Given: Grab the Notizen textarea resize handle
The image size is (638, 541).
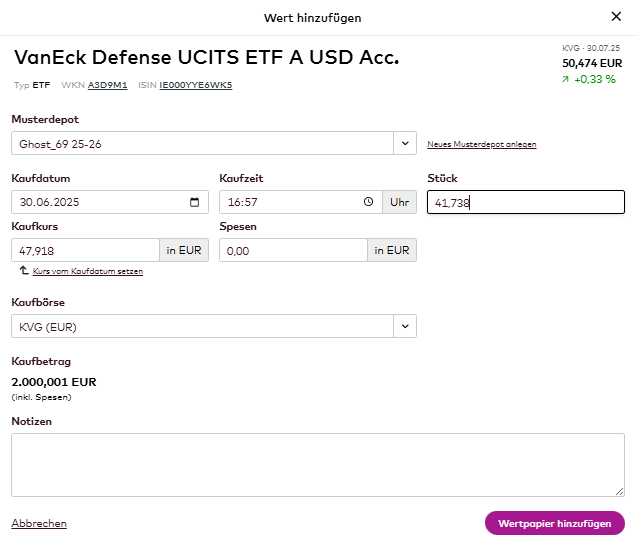Looking at the screenshot, I should tap(619, 490).
